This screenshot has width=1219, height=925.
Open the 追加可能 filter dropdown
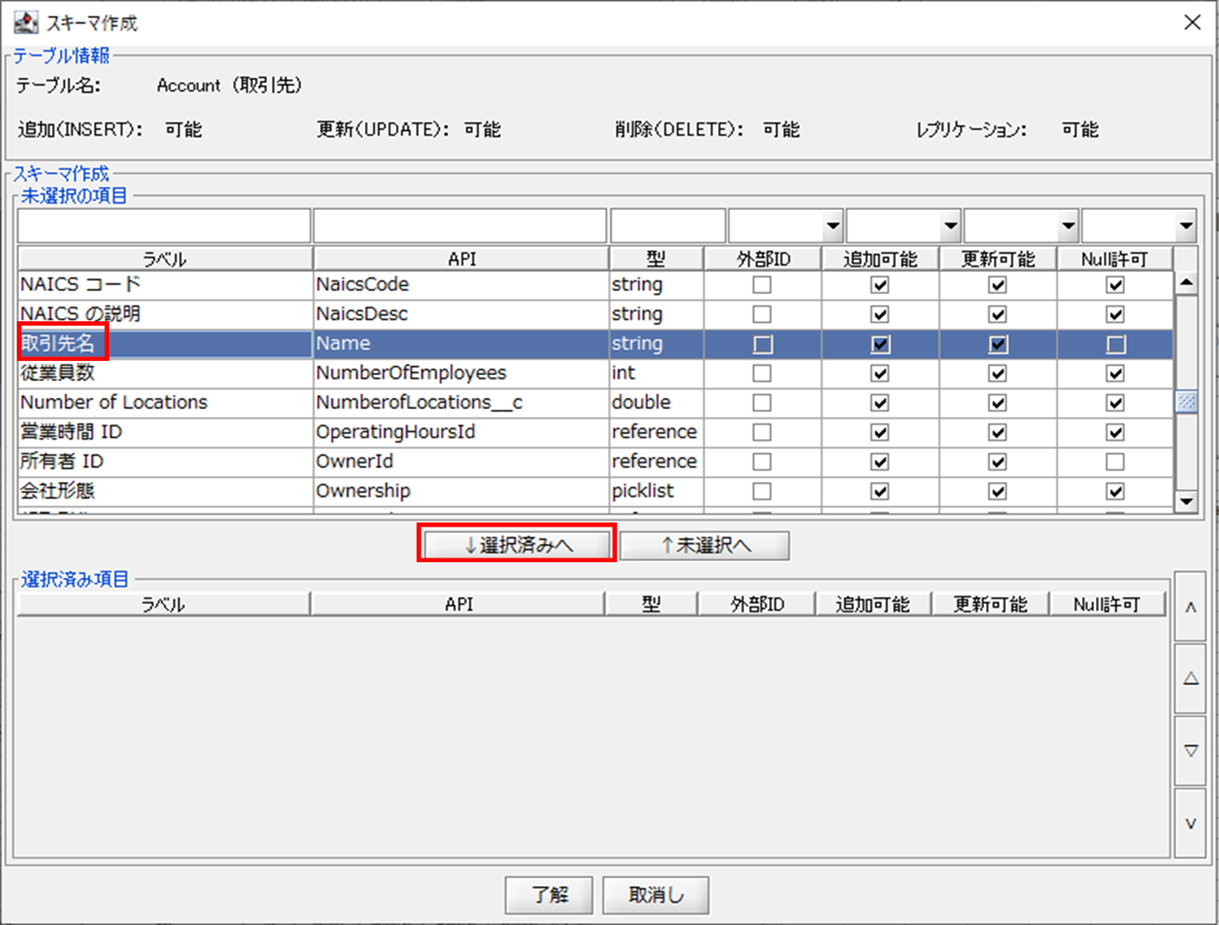tap(904, 226)
